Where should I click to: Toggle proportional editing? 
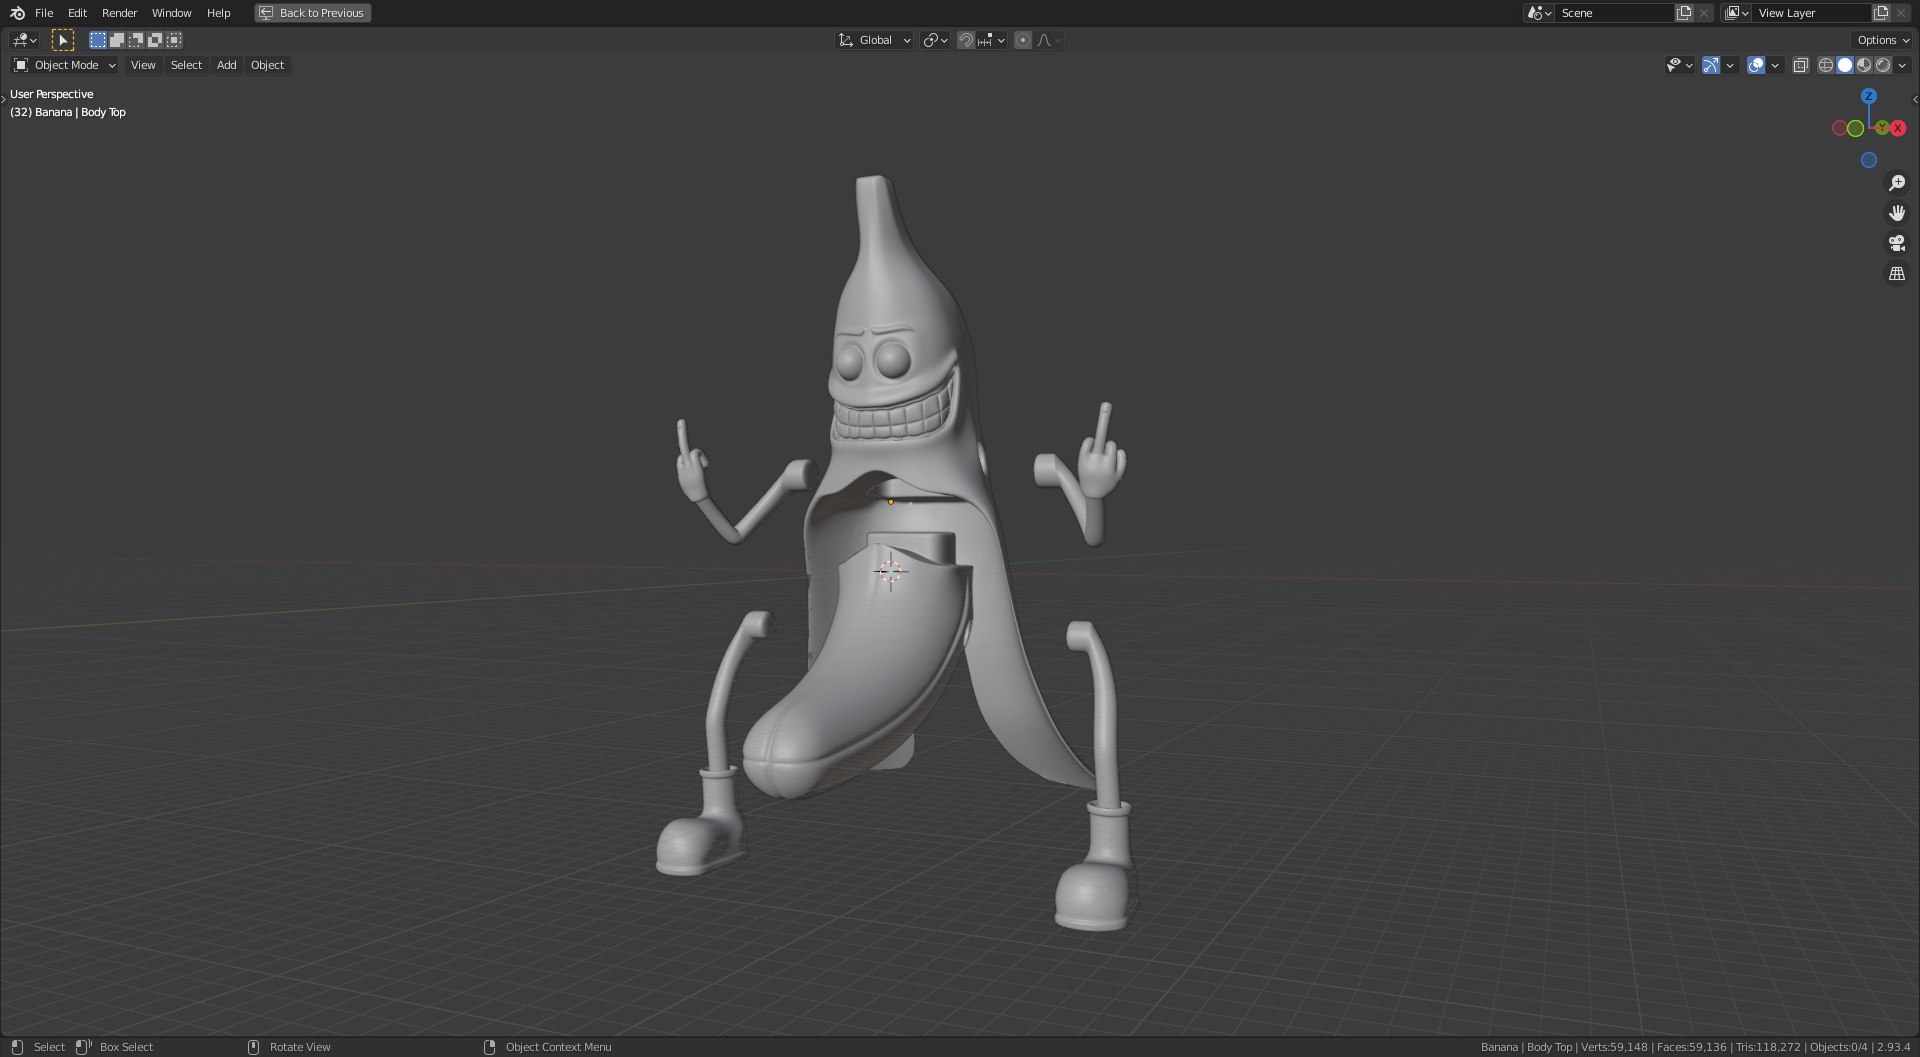coord(1023,40)
